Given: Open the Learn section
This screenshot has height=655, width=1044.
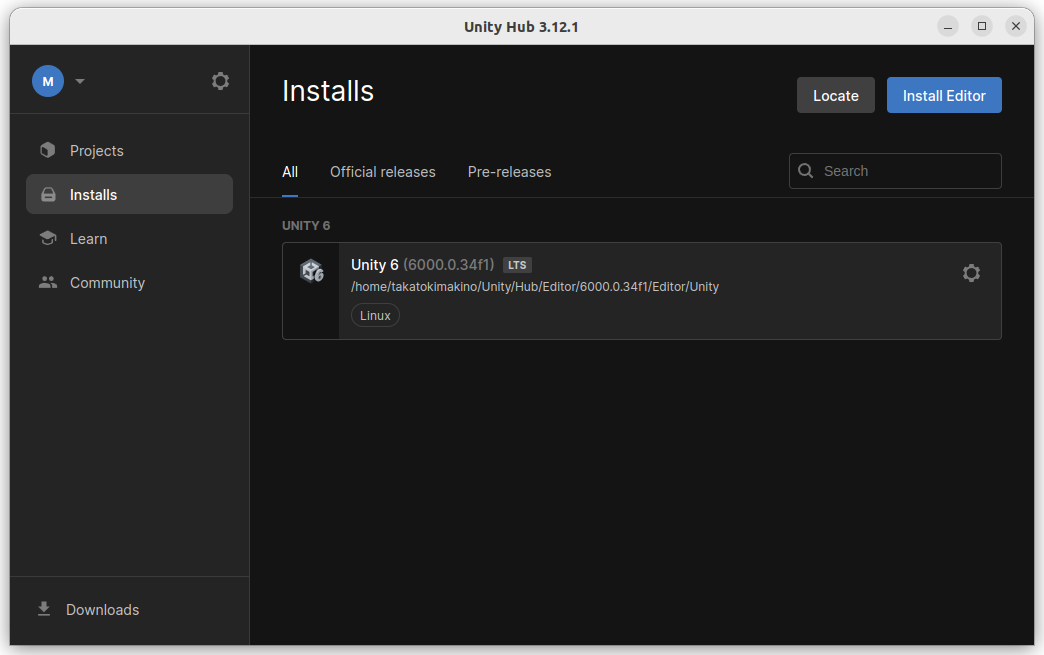Looking at the screenshot, I should click(129, 238).
